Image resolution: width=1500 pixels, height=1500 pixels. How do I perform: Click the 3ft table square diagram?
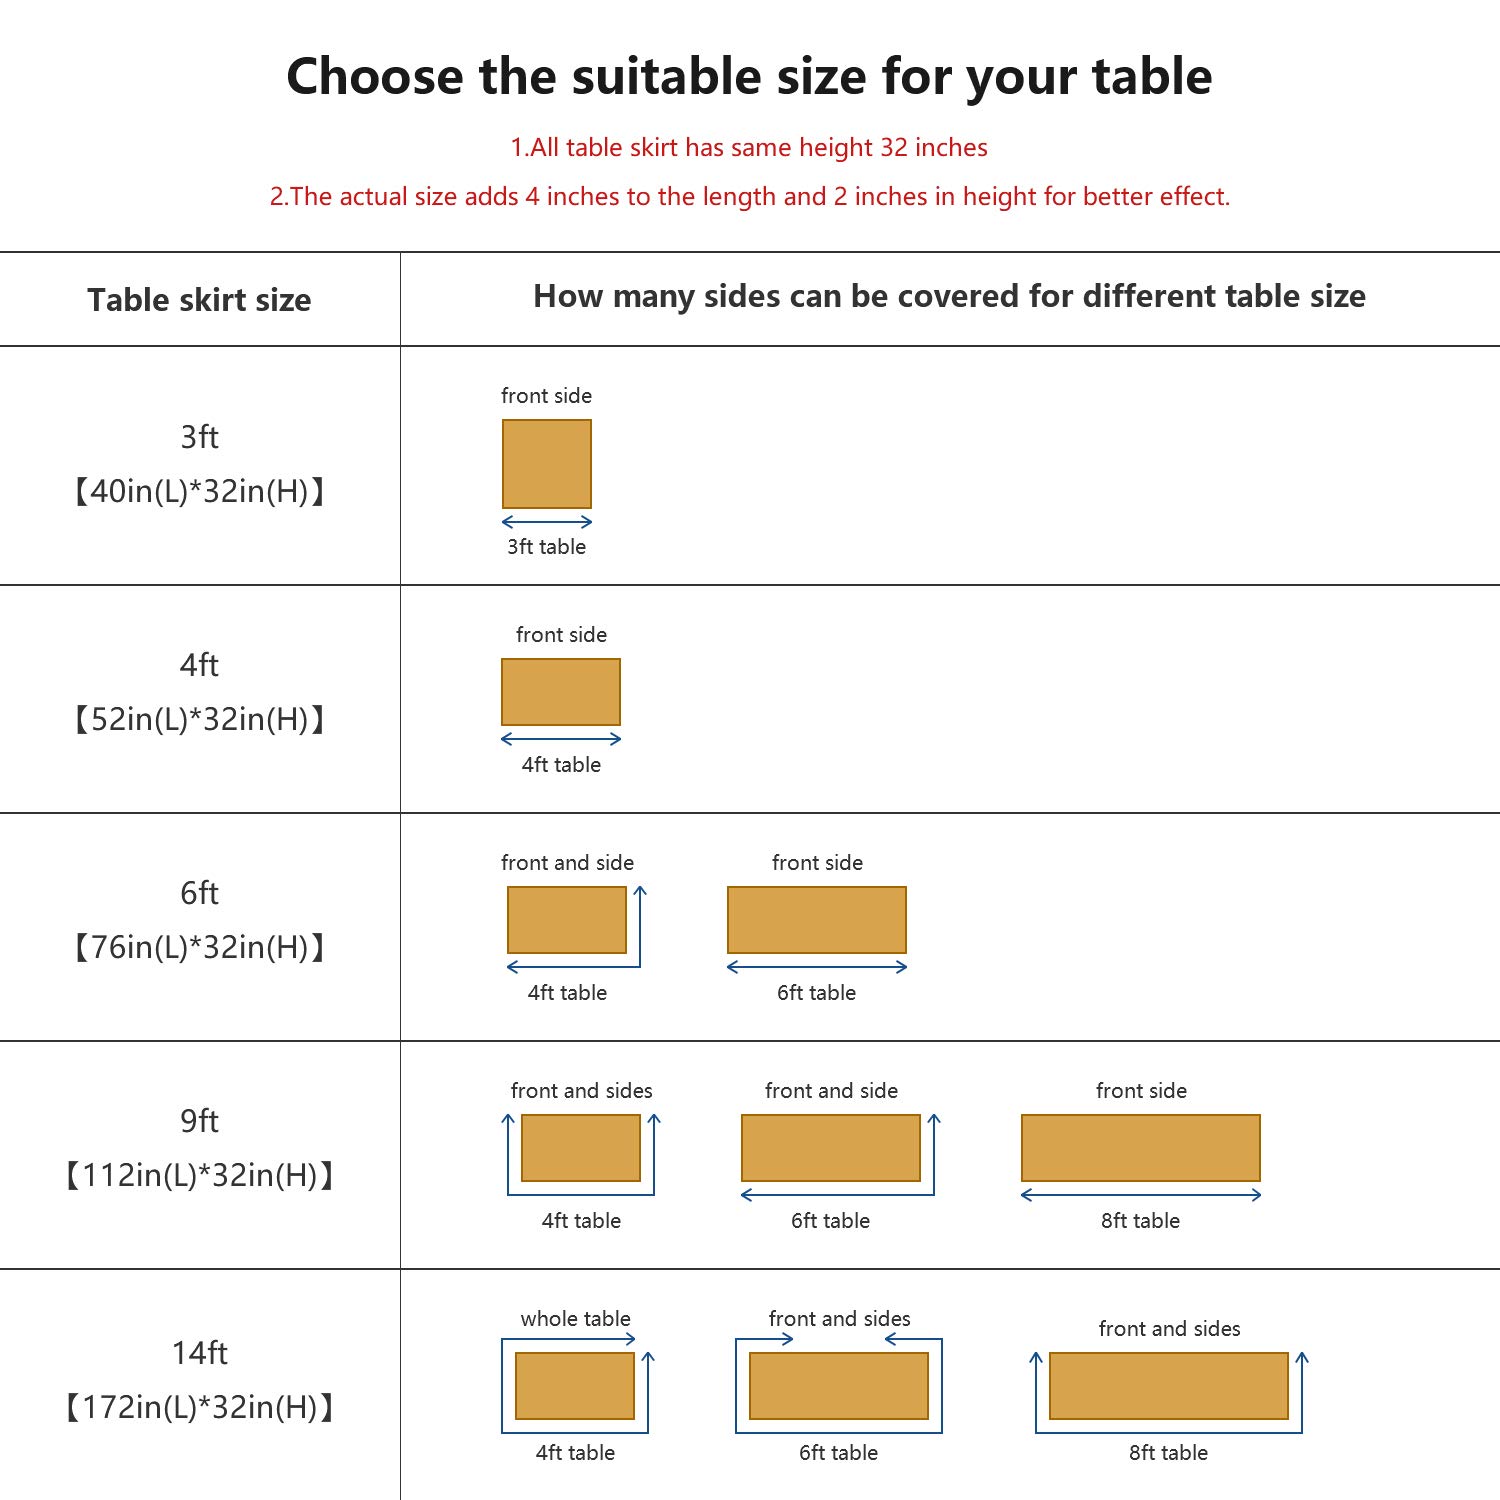click(x=546, y=464)
